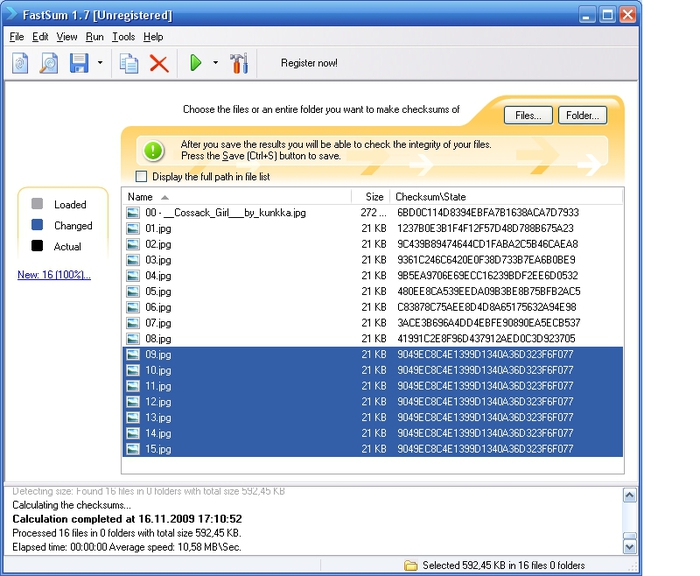Click the image icon beside 07.jpg
Viewport: 700px width, 576px height.
[133, 323]
